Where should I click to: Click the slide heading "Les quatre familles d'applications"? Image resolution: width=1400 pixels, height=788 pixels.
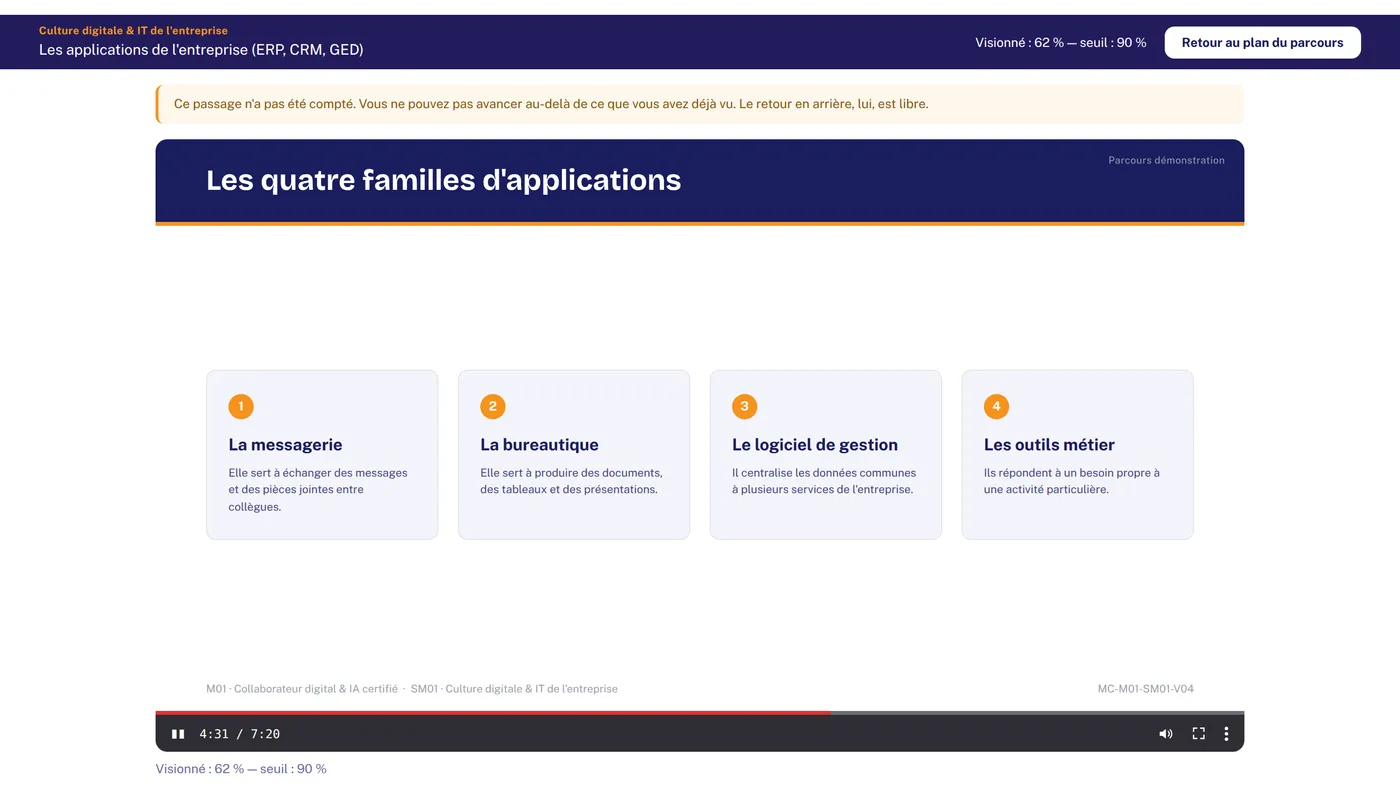pyautogui.click(x=443, y=180)
